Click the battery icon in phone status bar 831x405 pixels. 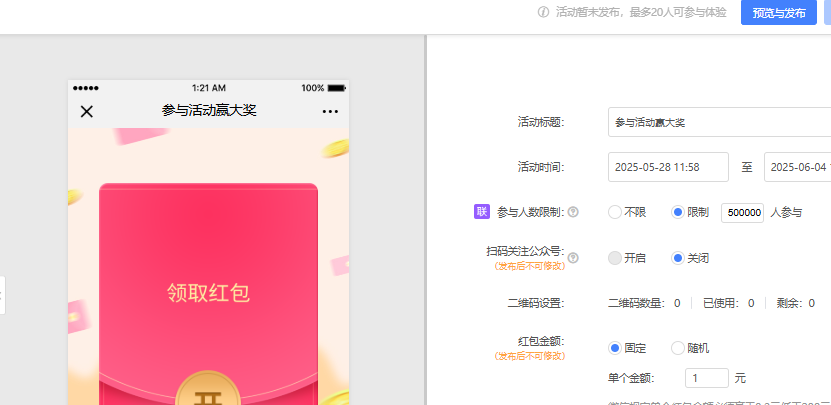336,88
